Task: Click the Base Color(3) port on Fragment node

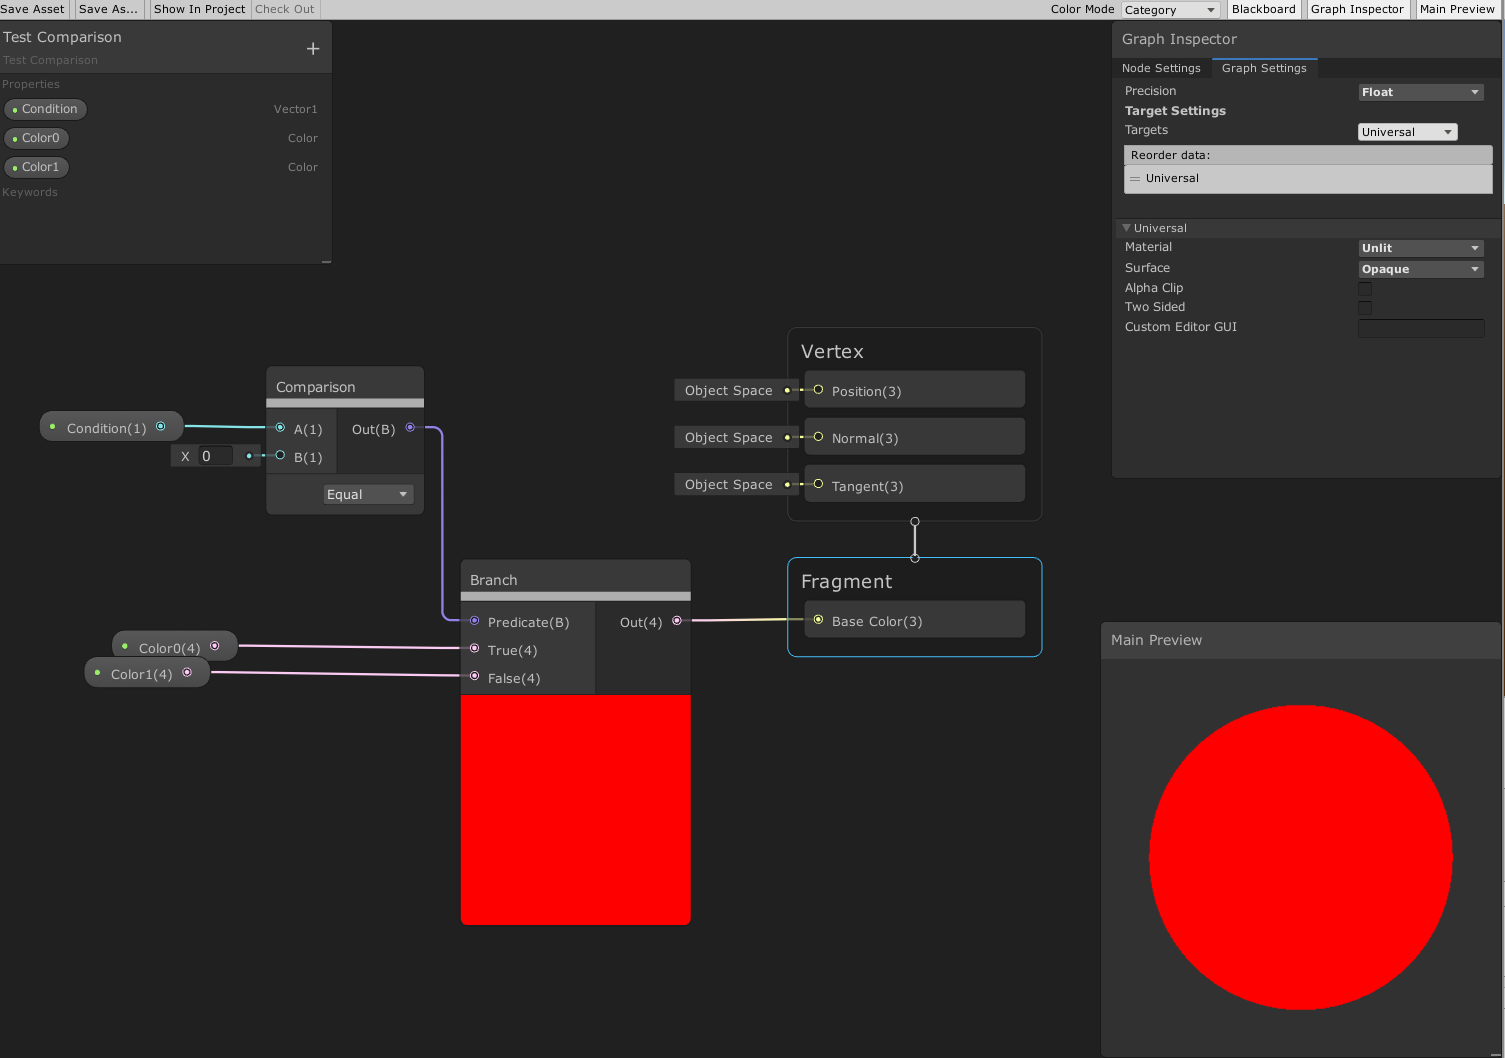Action: [x=819, y=620]
